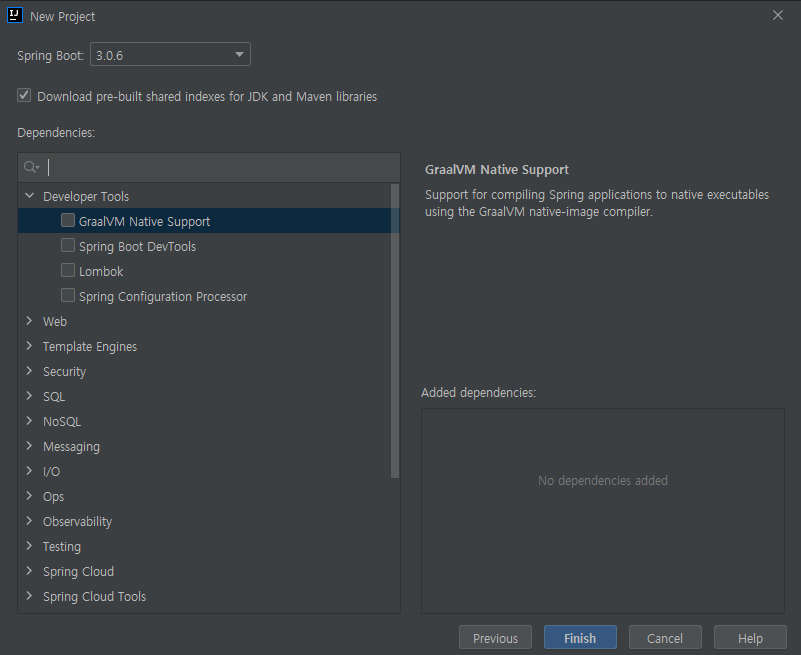Cancel the New Project wizard
801x655 pixels.
pos(665,638)
